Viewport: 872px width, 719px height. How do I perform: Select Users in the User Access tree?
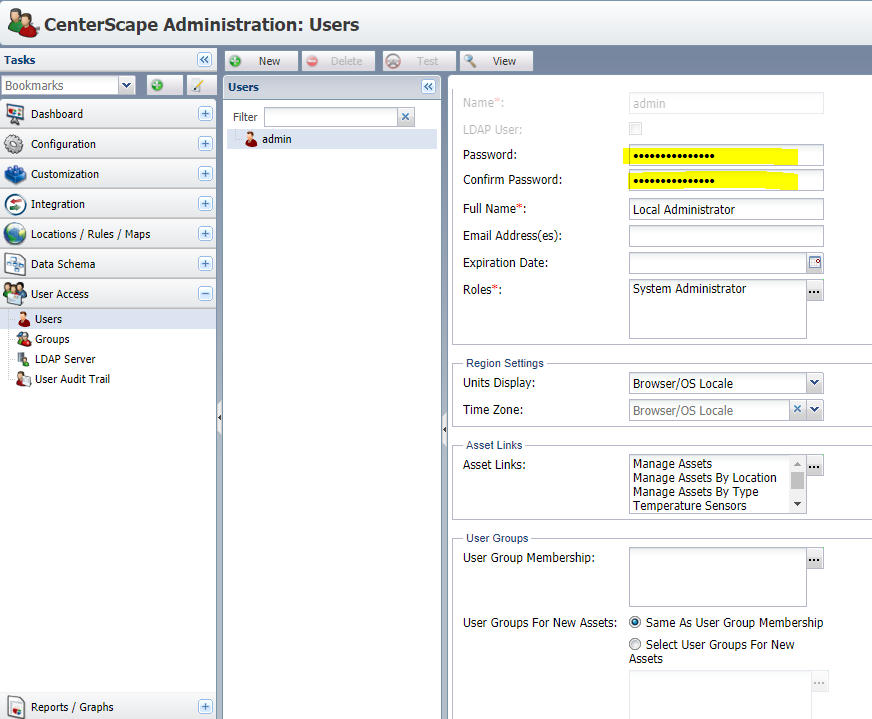tap(108, 319)
